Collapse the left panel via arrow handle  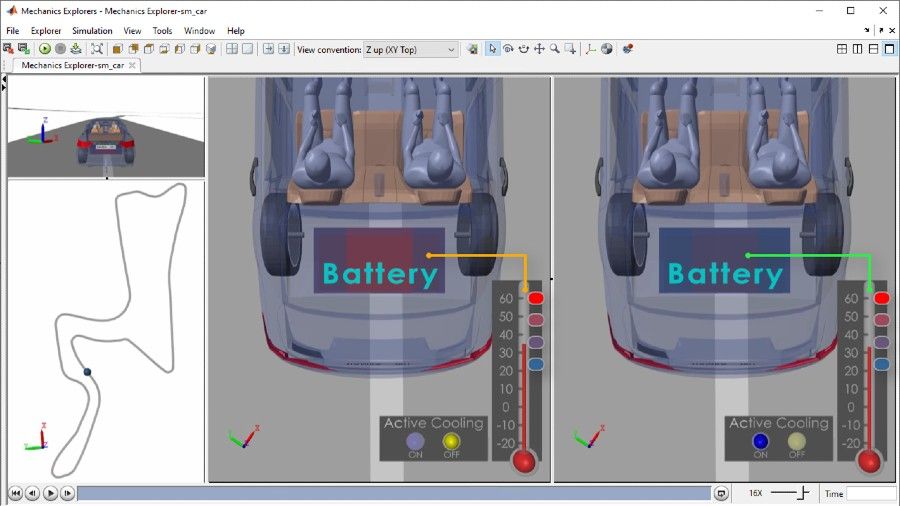[4, 87]
